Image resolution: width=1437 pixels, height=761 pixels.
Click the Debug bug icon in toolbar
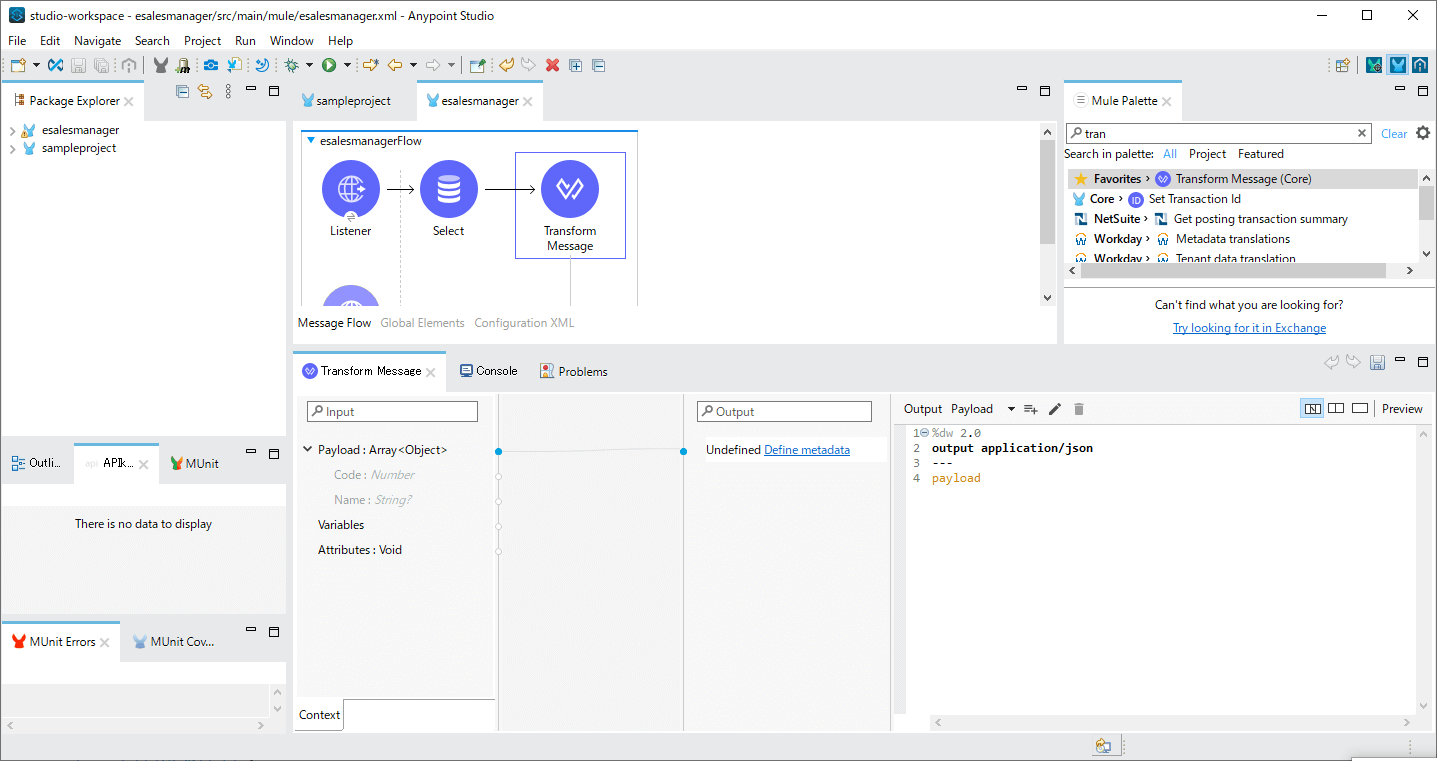pos(291,66)
